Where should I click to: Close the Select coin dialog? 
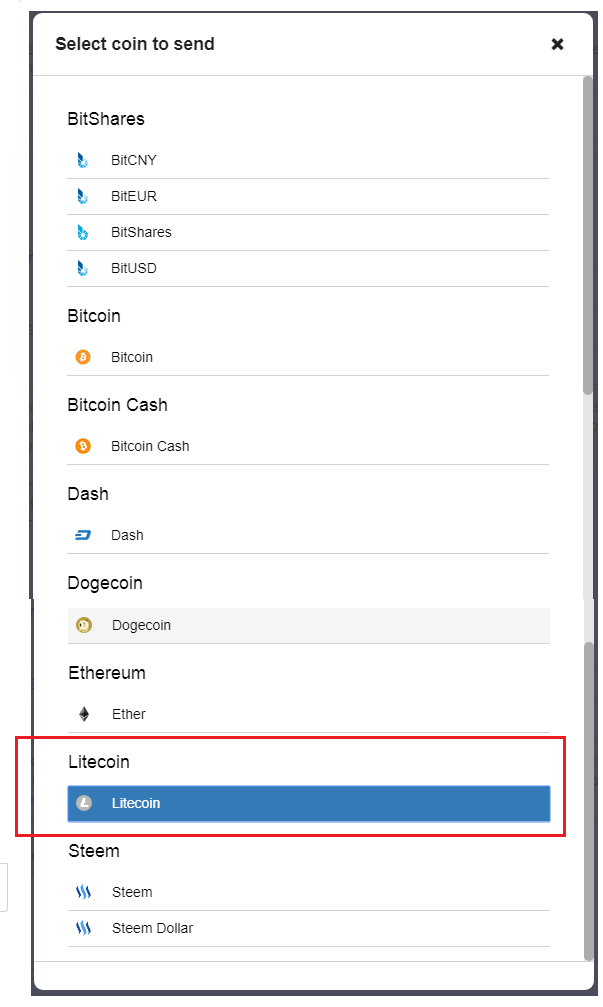click(x=557, y=44)
